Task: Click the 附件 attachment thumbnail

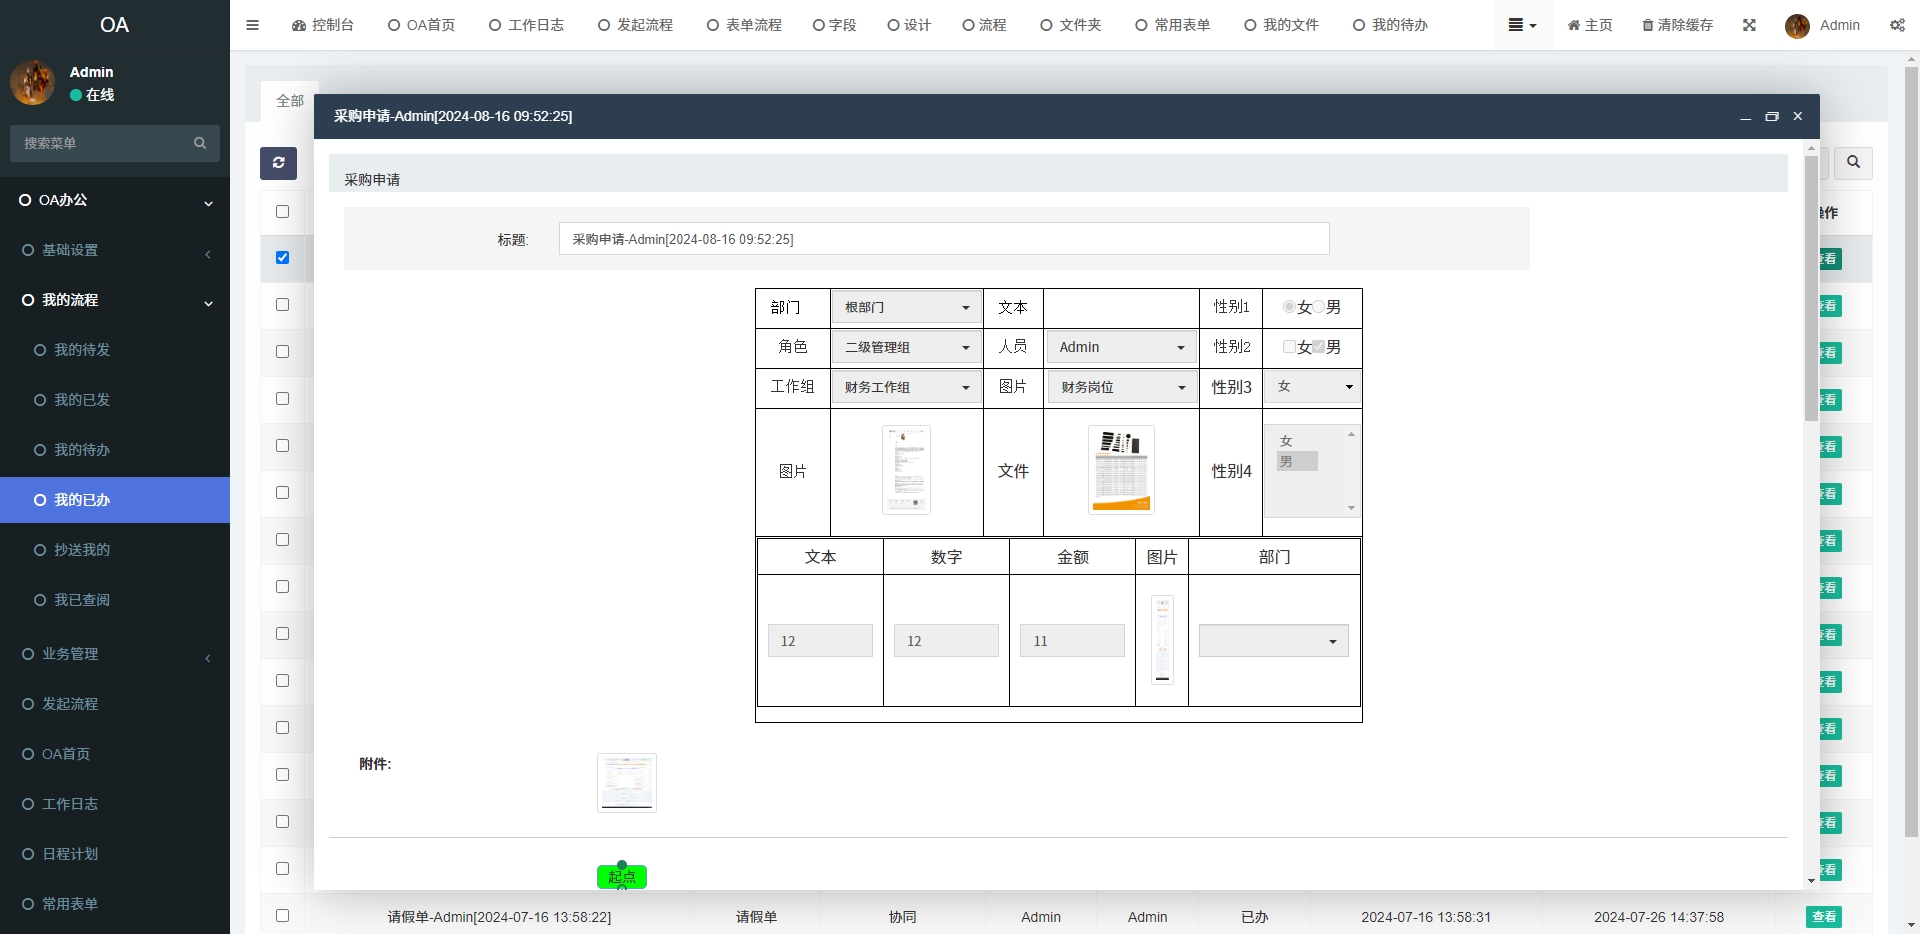Action: [x=627, y=782]
